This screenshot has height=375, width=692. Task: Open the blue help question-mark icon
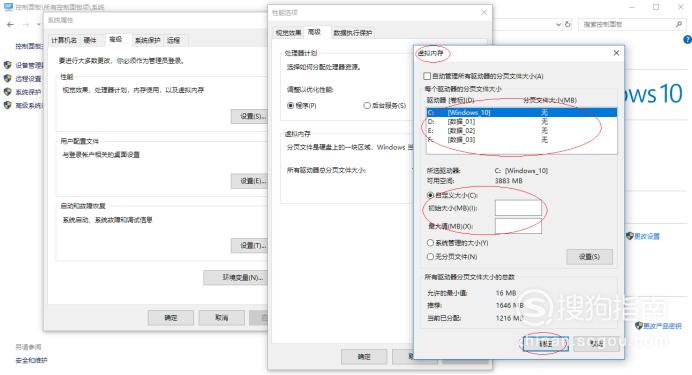tap(688, 40)
